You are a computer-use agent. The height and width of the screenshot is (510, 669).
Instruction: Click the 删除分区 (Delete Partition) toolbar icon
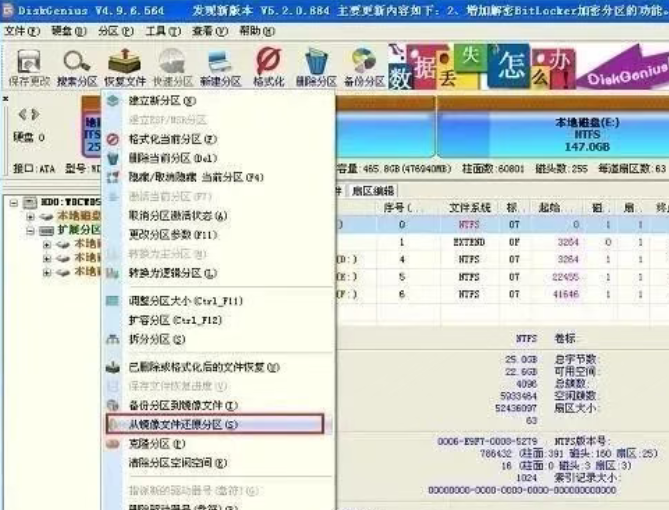click(x=316, y=67)
